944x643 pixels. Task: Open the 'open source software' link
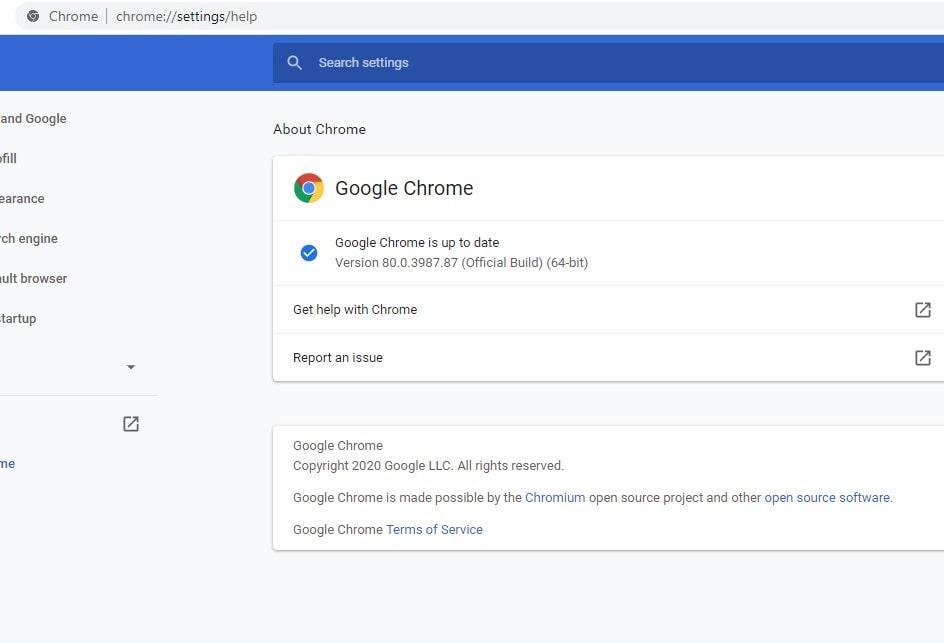pos(827,497)
